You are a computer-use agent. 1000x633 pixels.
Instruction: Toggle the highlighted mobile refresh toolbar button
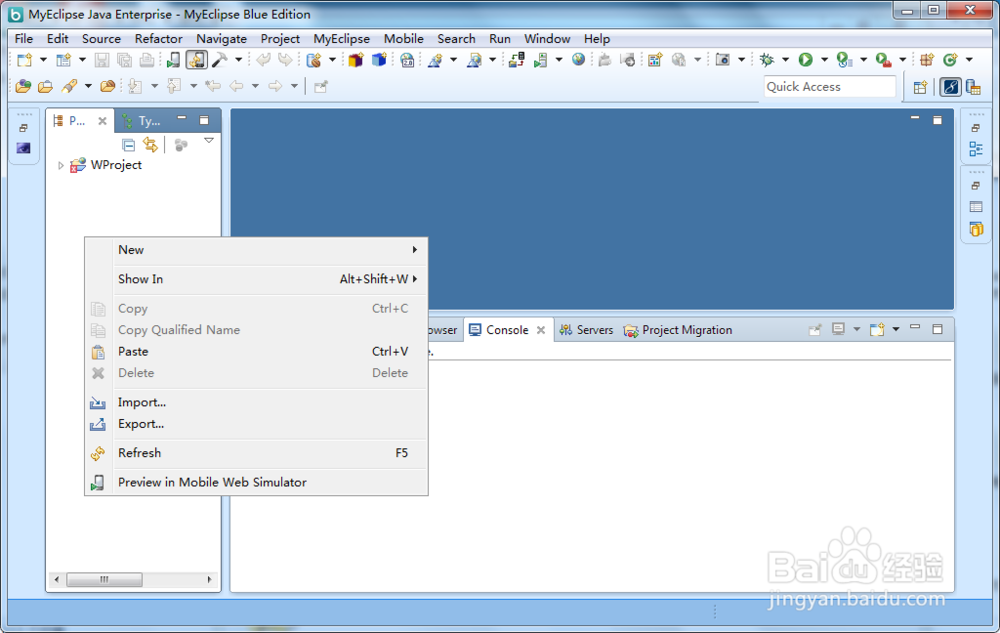coord(196,60)
